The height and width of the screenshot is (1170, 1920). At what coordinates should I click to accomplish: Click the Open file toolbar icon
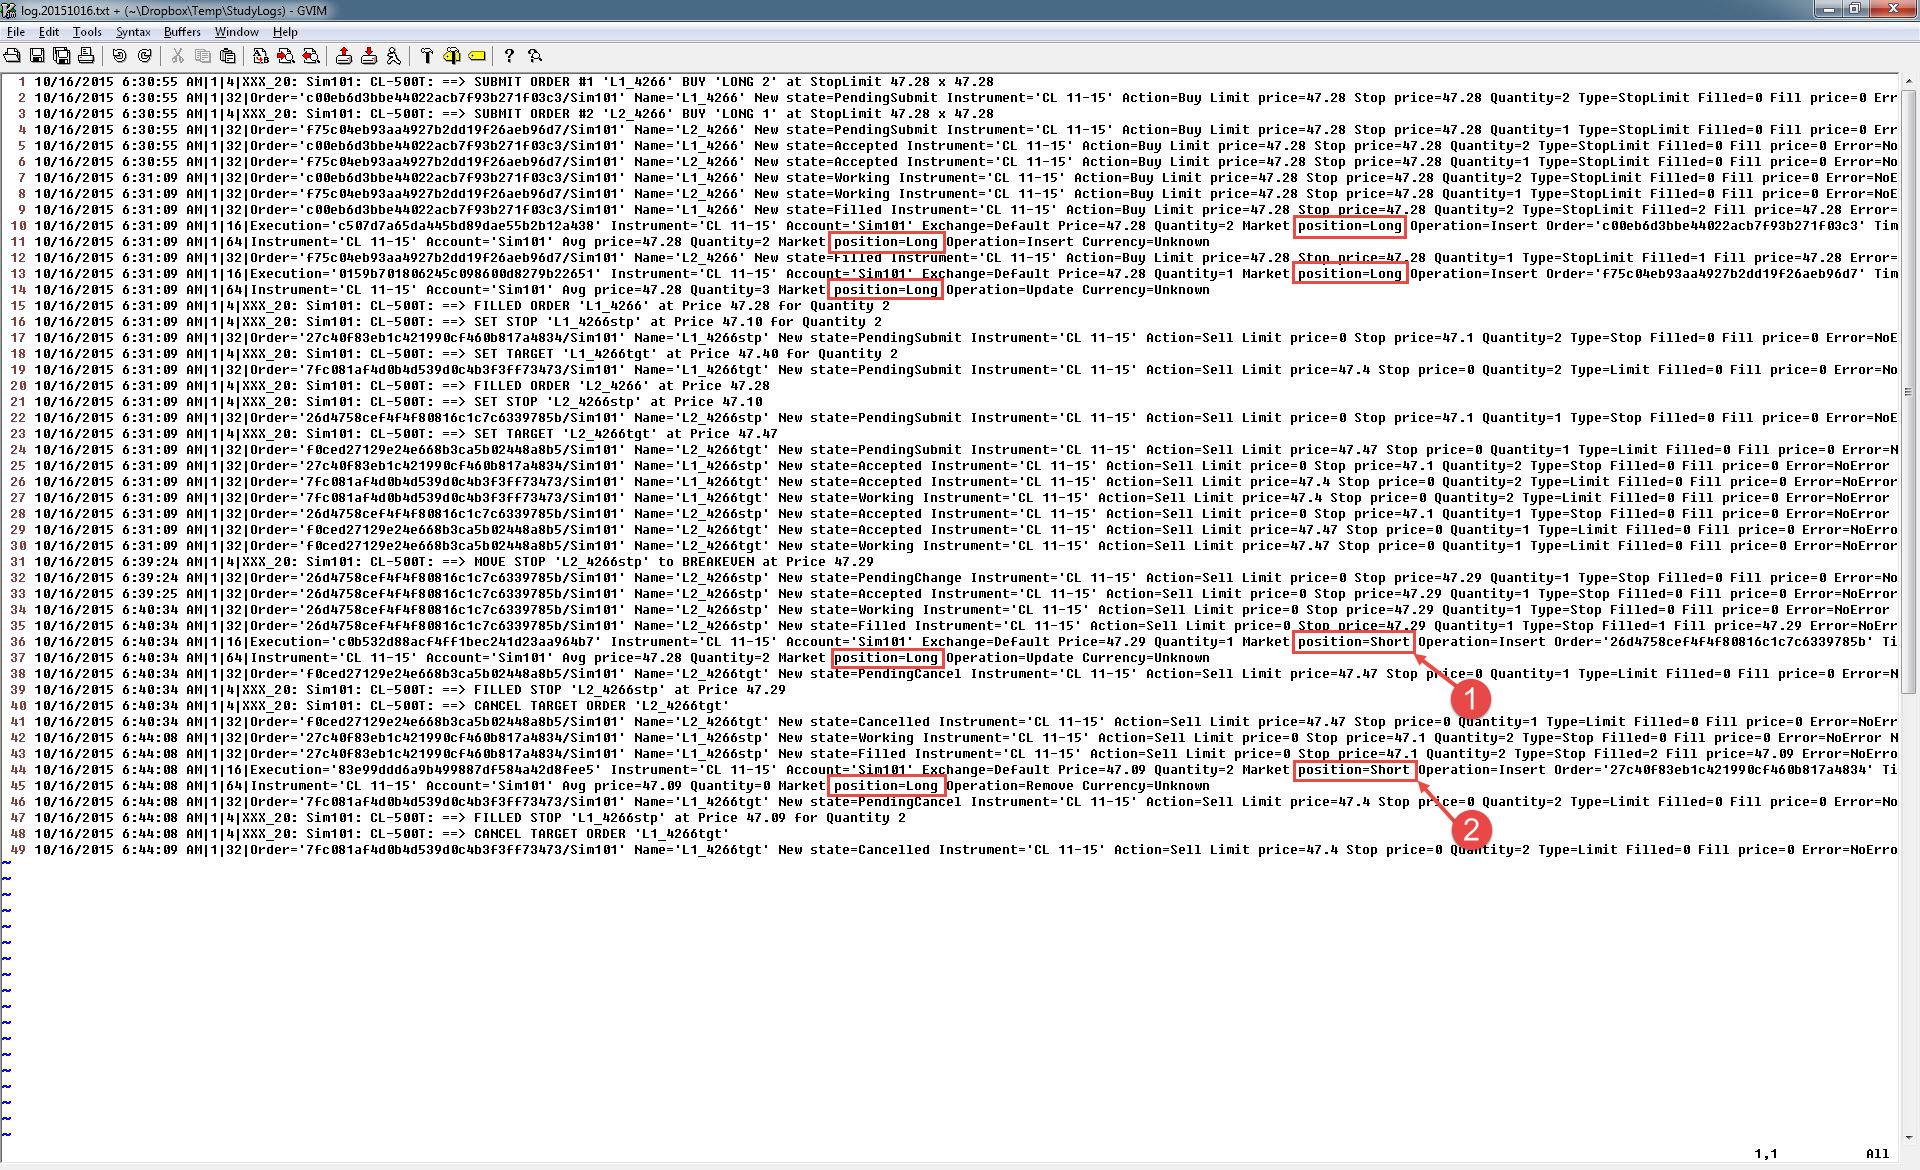pos(13,56)
